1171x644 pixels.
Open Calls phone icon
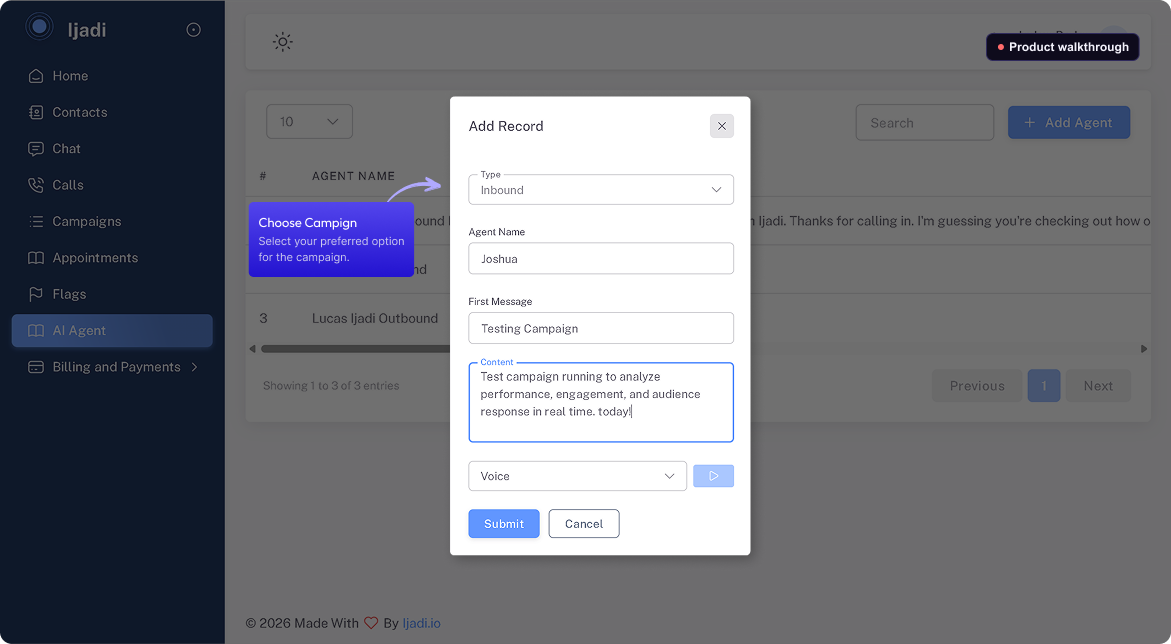tap(35, 185)
